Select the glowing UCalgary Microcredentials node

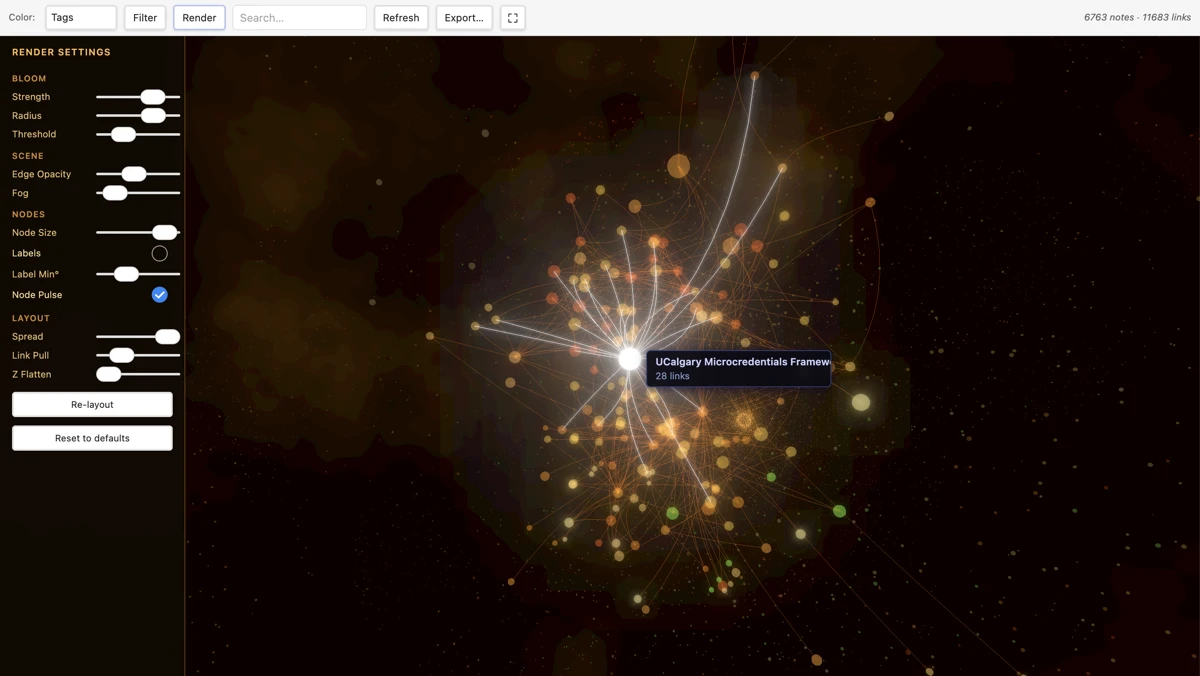point(629,358)
